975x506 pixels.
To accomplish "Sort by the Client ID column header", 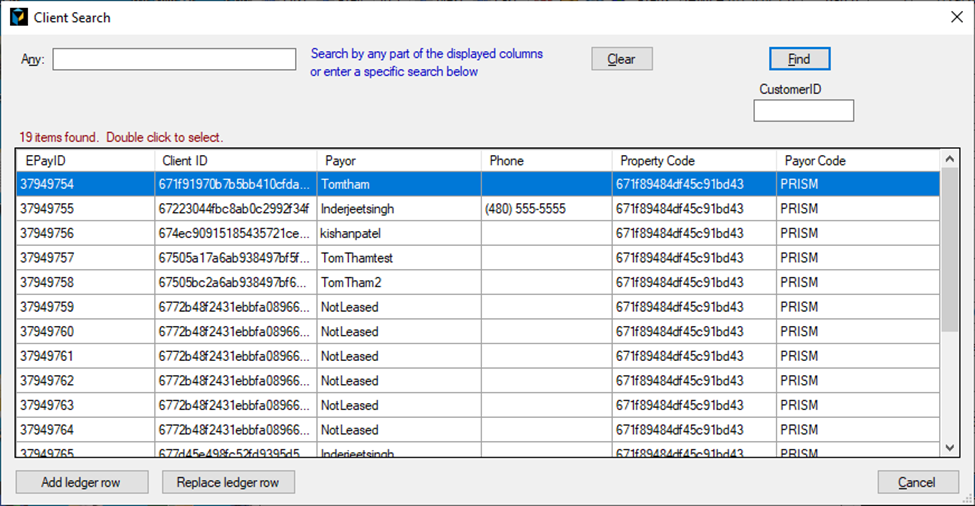I will [x=234, y=160].
